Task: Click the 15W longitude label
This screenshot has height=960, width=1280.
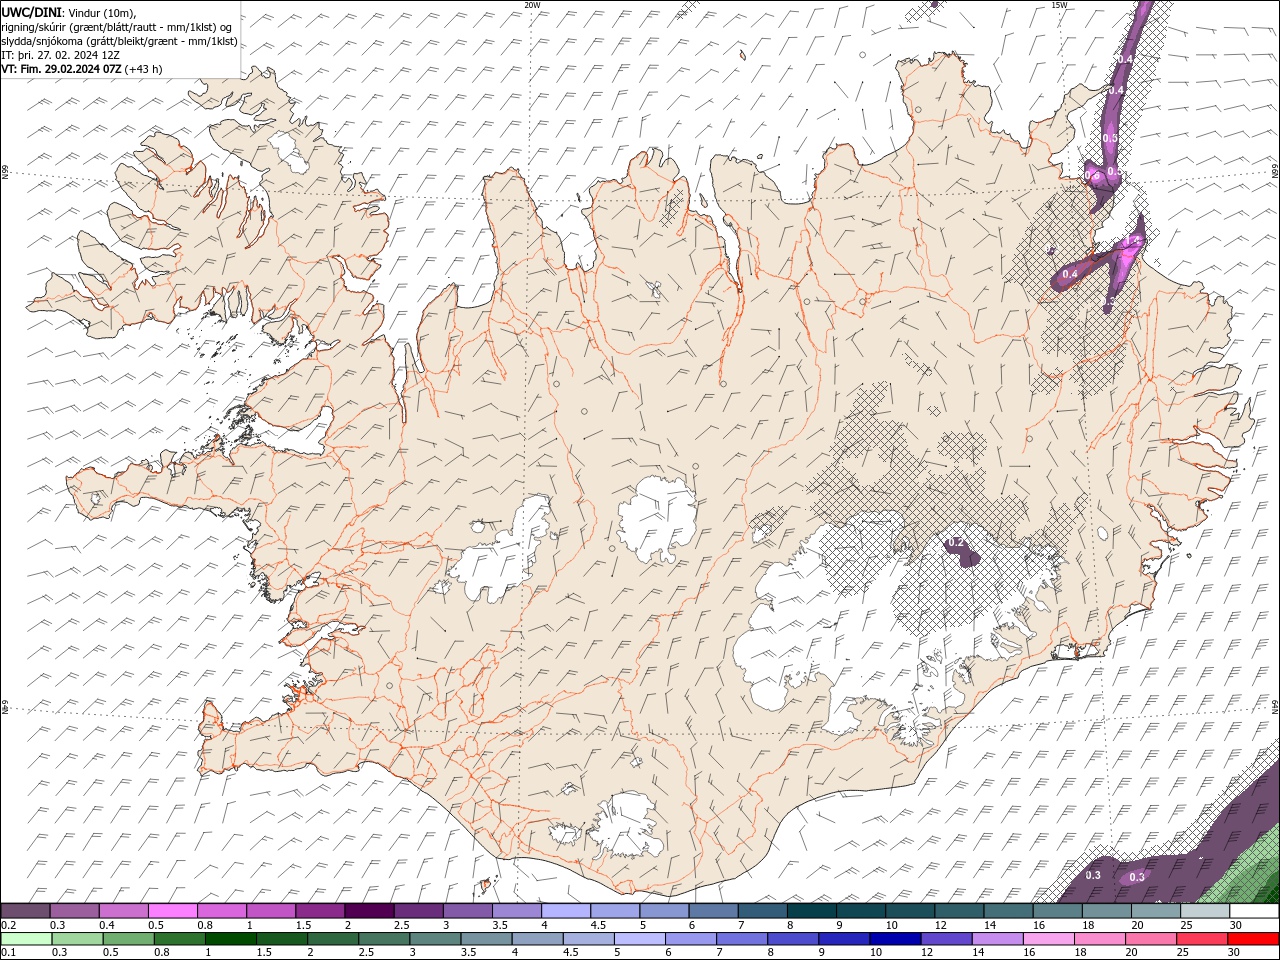Action: coord(1059,5)
